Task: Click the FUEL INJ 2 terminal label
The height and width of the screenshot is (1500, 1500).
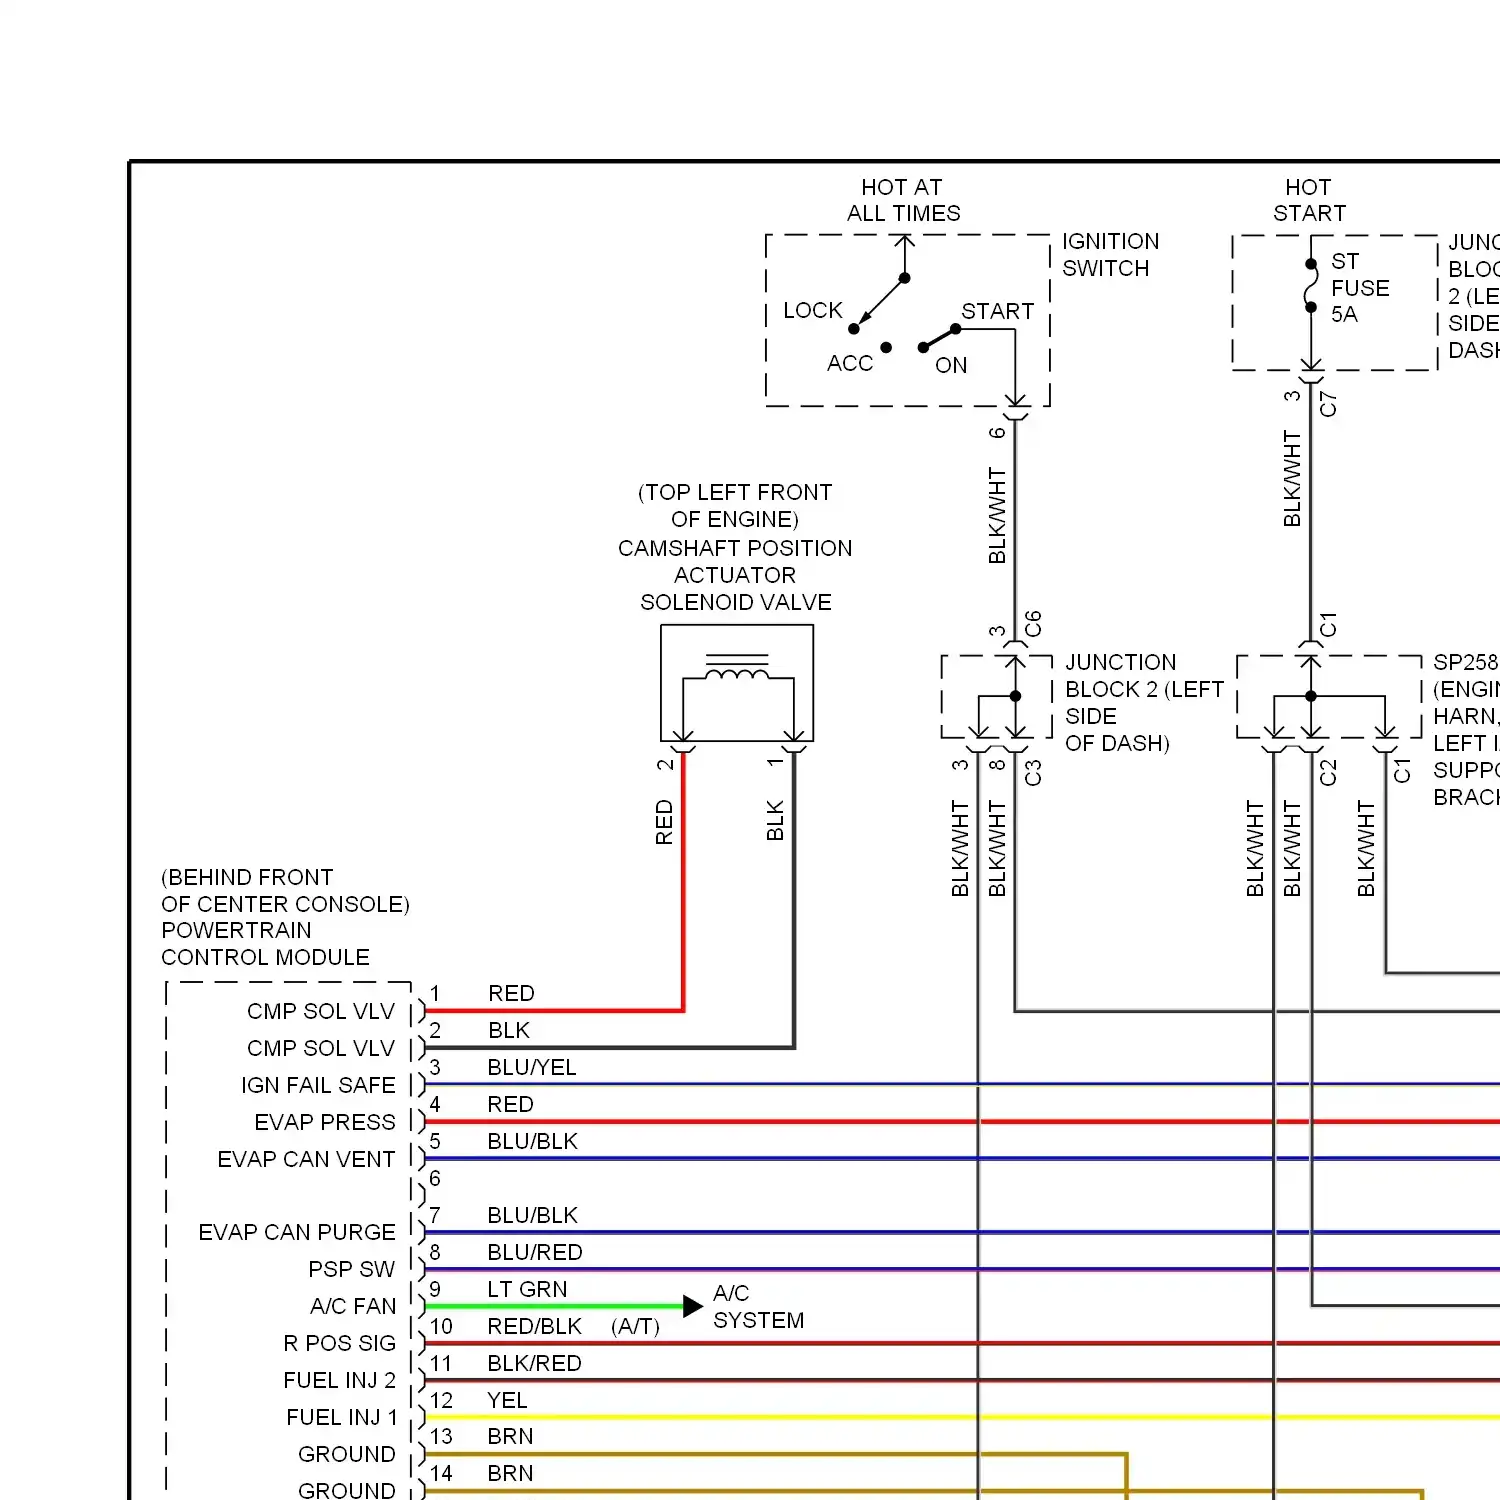Action: click(340, 1381)
